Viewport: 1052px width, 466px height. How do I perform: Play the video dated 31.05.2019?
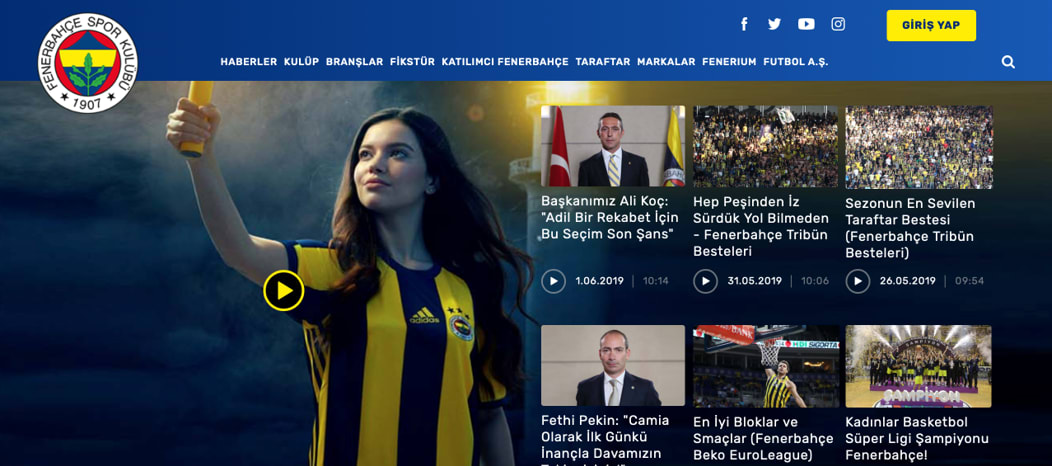click(705, 281)
